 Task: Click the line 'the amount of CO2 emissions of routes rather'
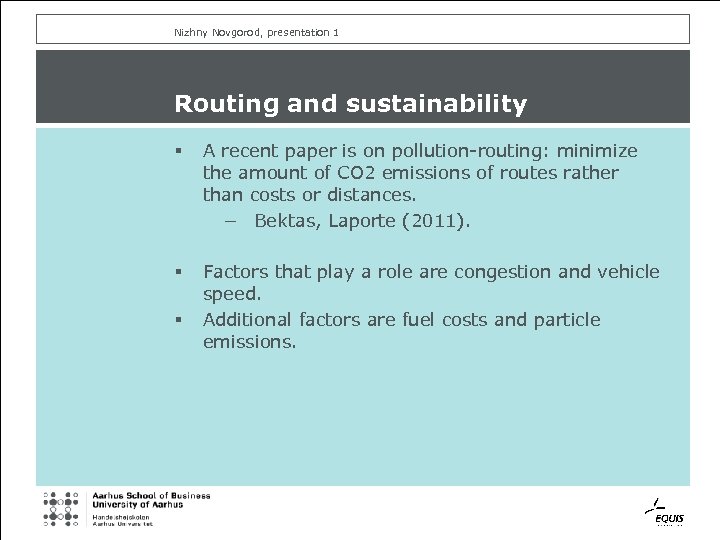click(411, 173)
